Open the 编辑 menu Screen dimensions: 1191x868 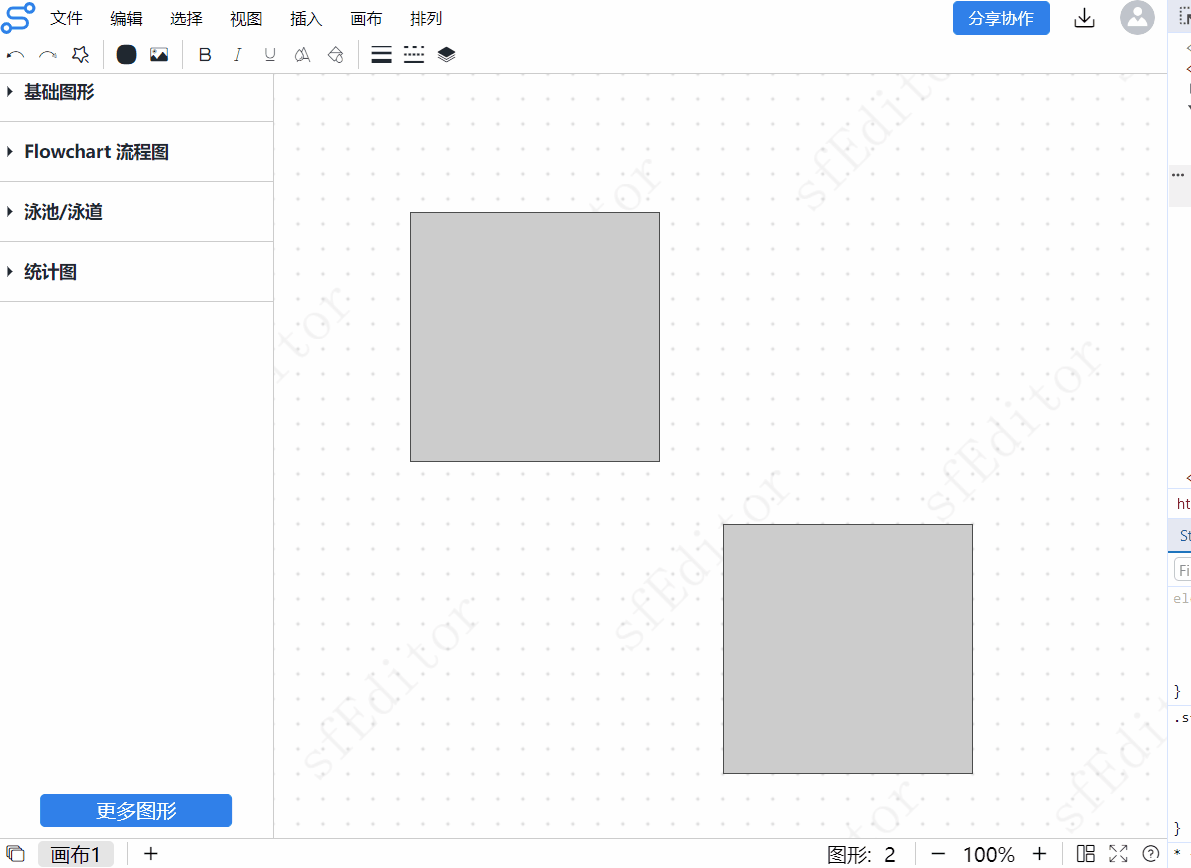[x=126, y=18]
